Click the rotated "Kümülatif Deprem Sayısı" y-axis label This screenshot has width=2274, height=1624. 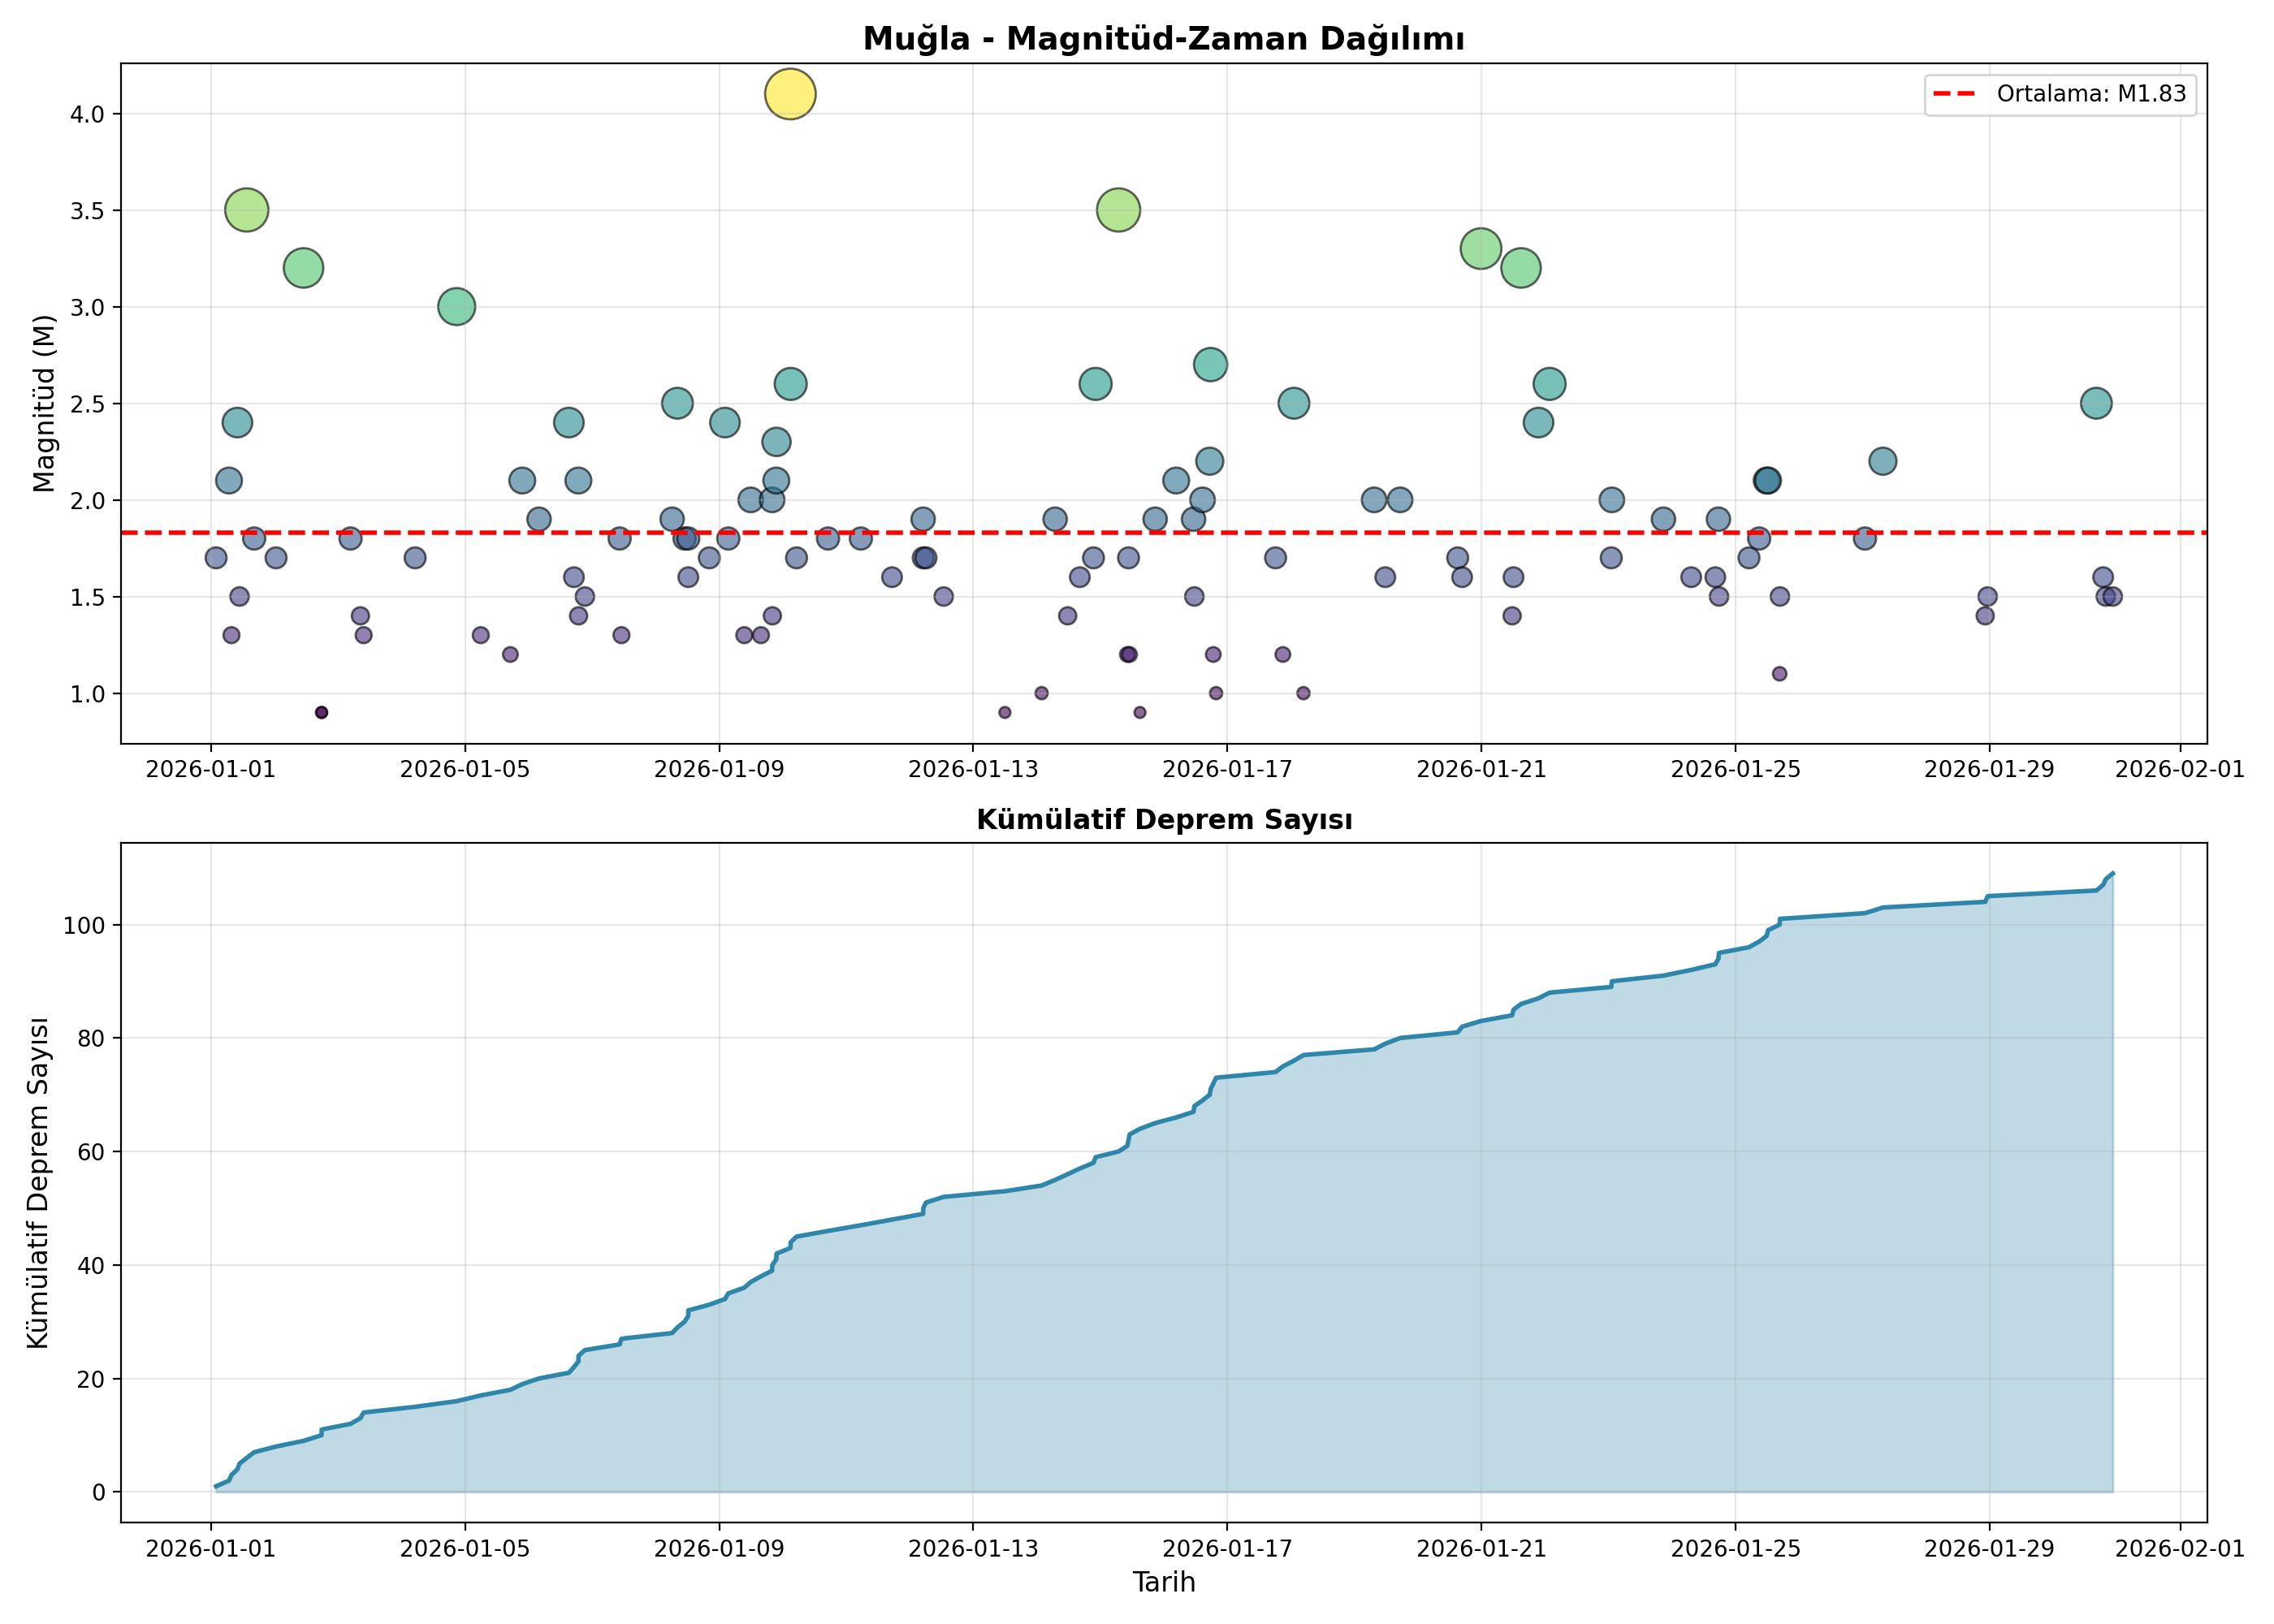(x=38, y=1183)
